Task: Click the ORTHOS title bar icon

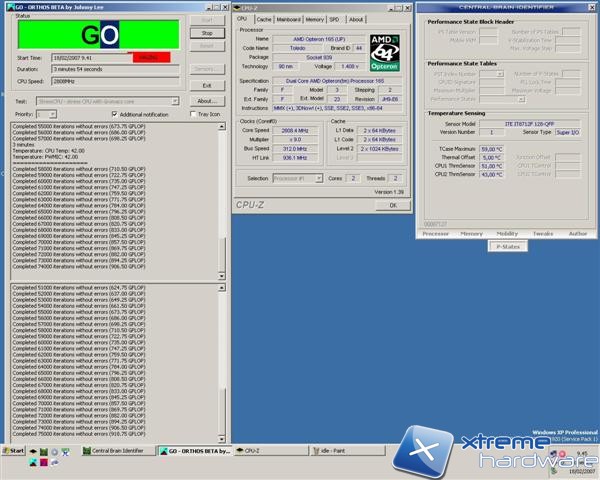Action: coord(10,6)
